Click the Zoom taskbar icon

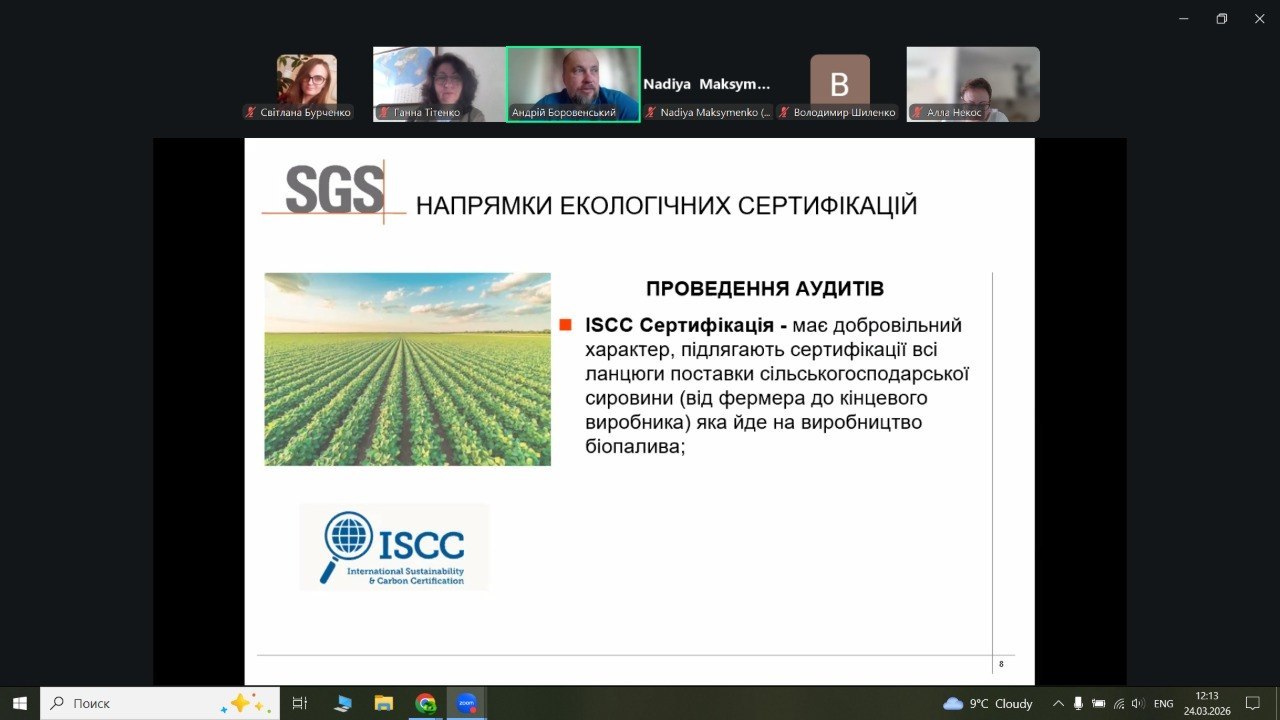coord(467,703)
